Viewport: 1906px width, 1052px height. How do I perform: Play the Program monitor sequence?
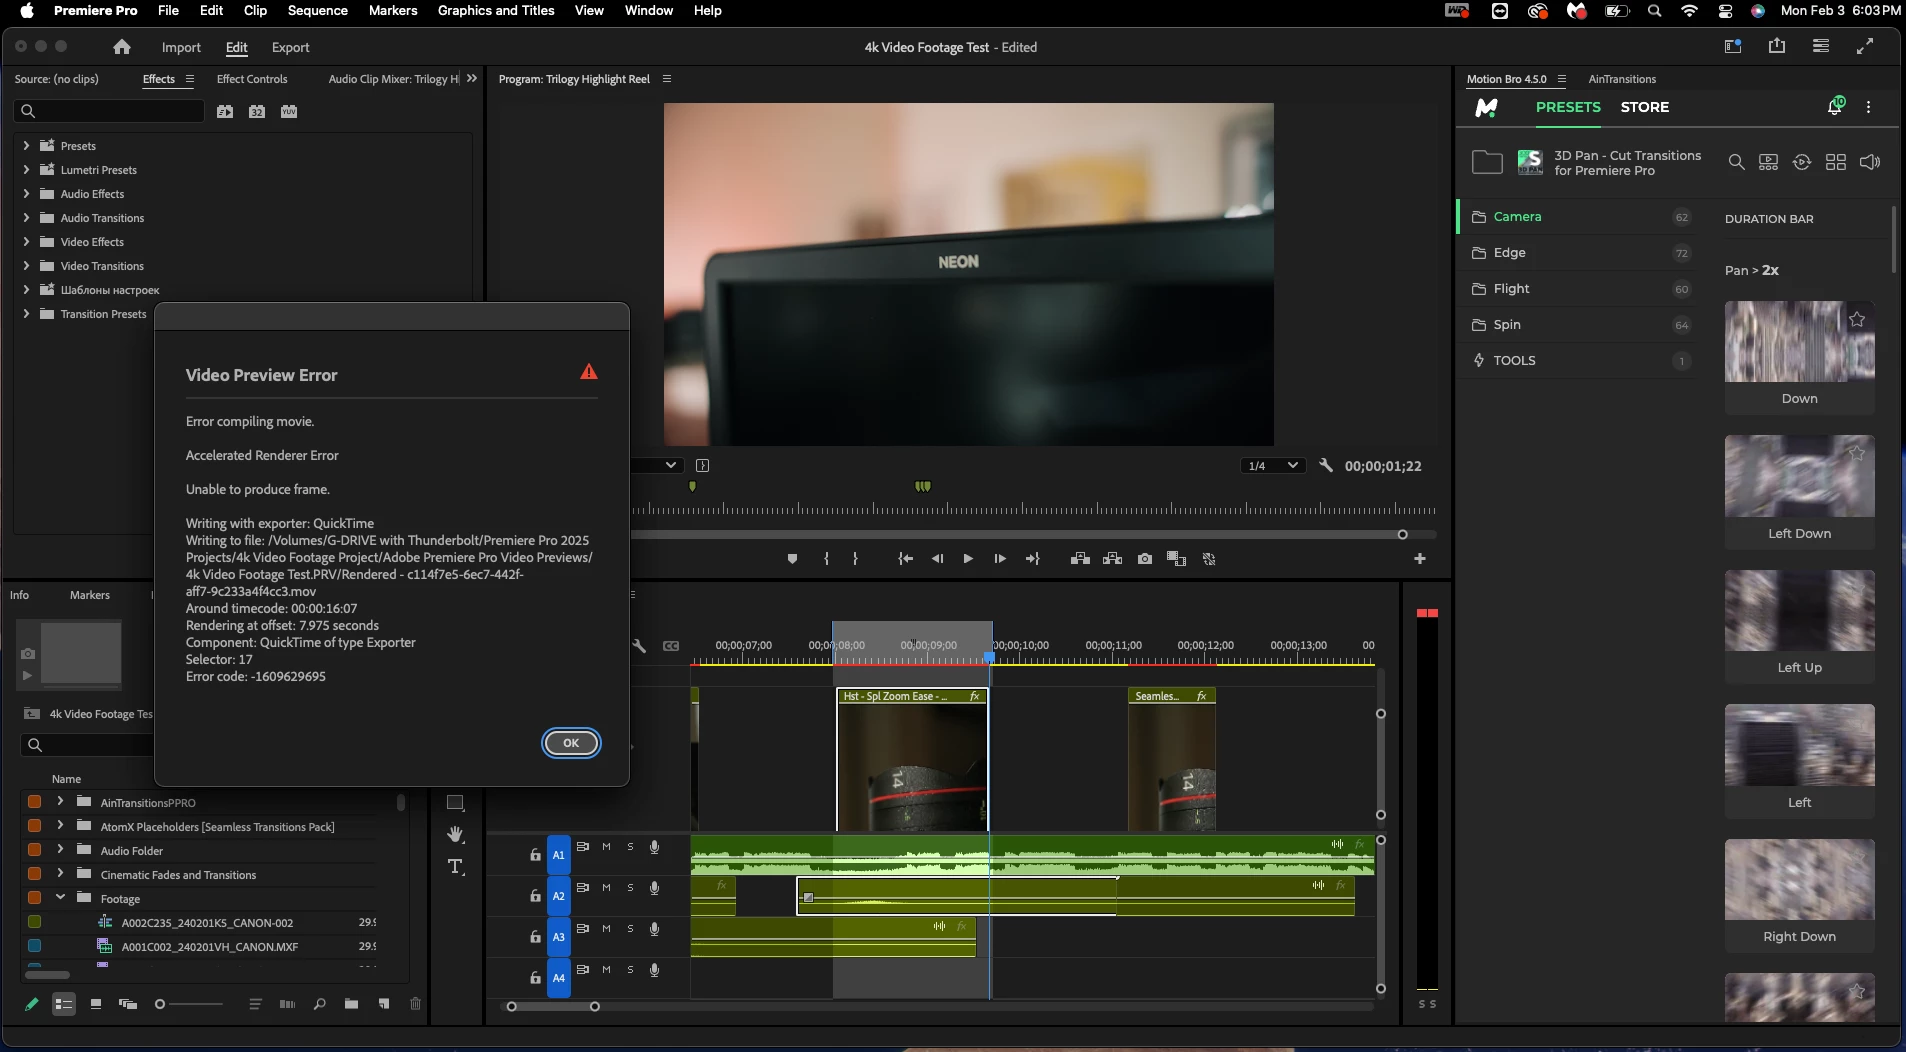[x=968, y=559]
